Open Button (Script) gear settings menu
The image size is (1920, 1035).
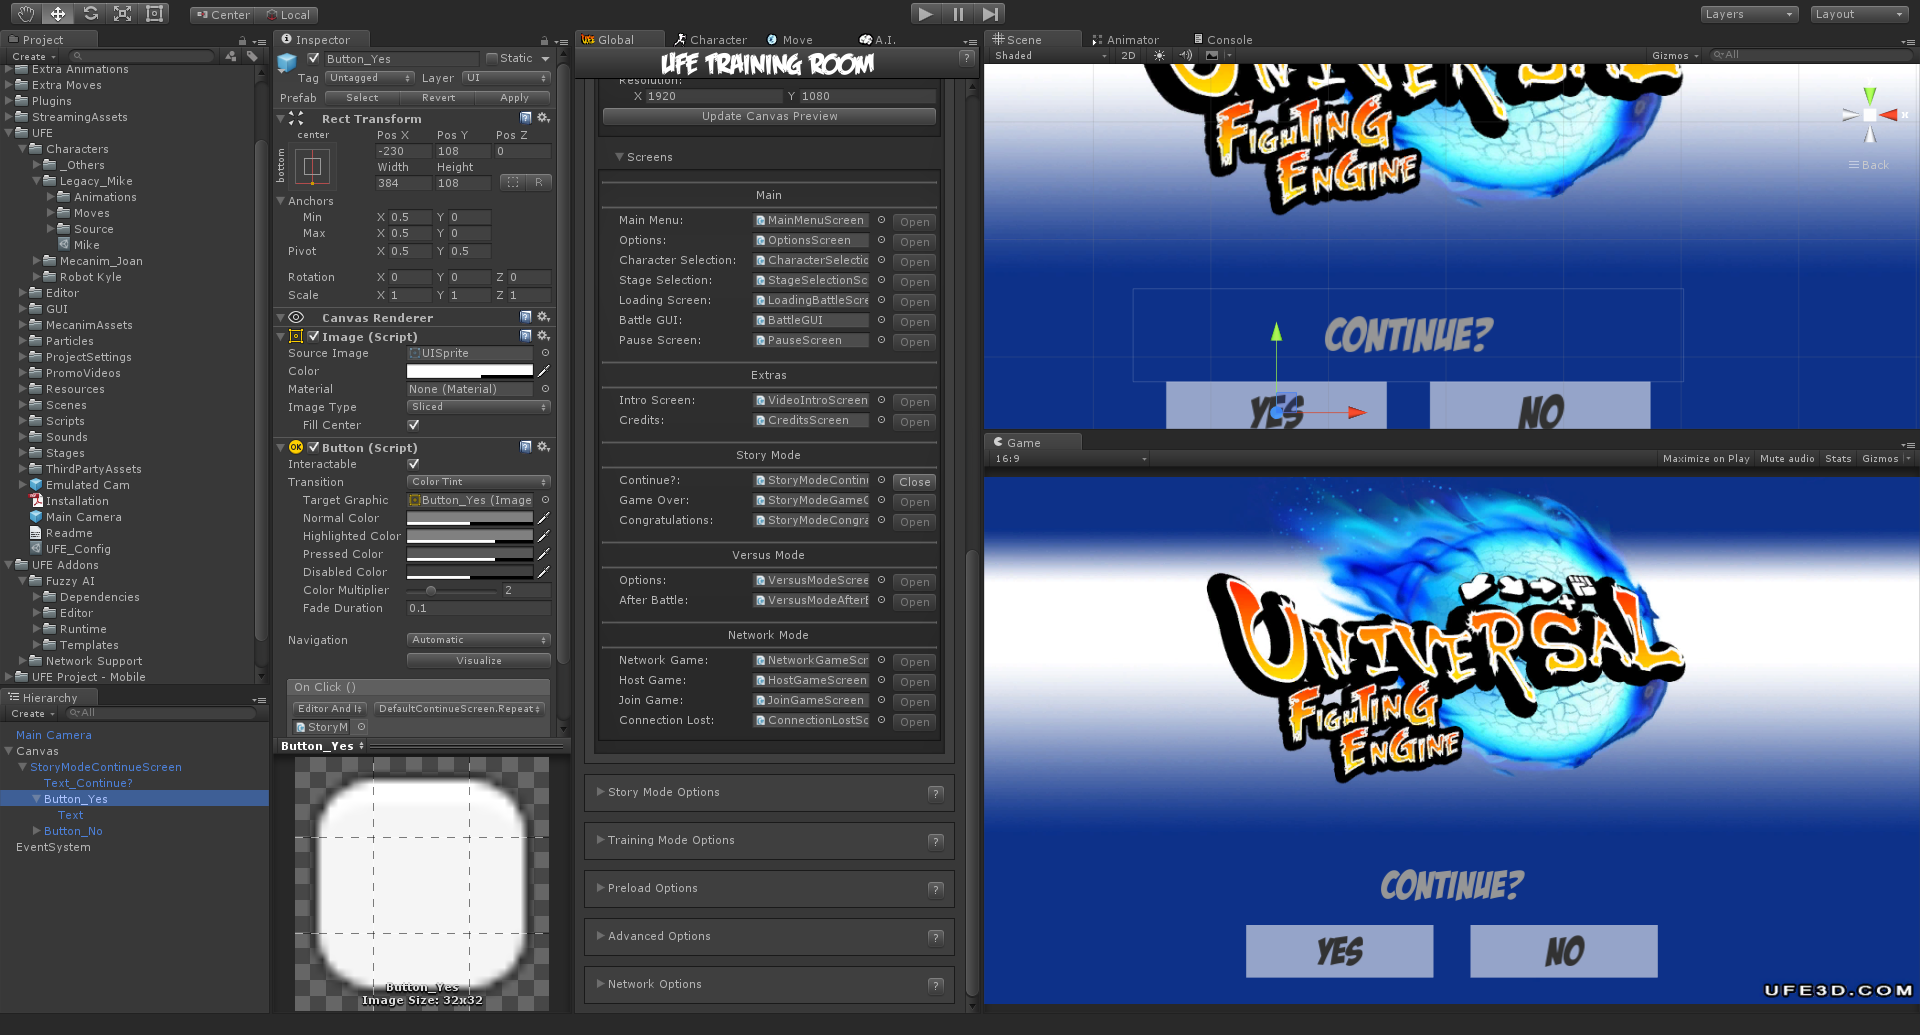tap(543, 447)
